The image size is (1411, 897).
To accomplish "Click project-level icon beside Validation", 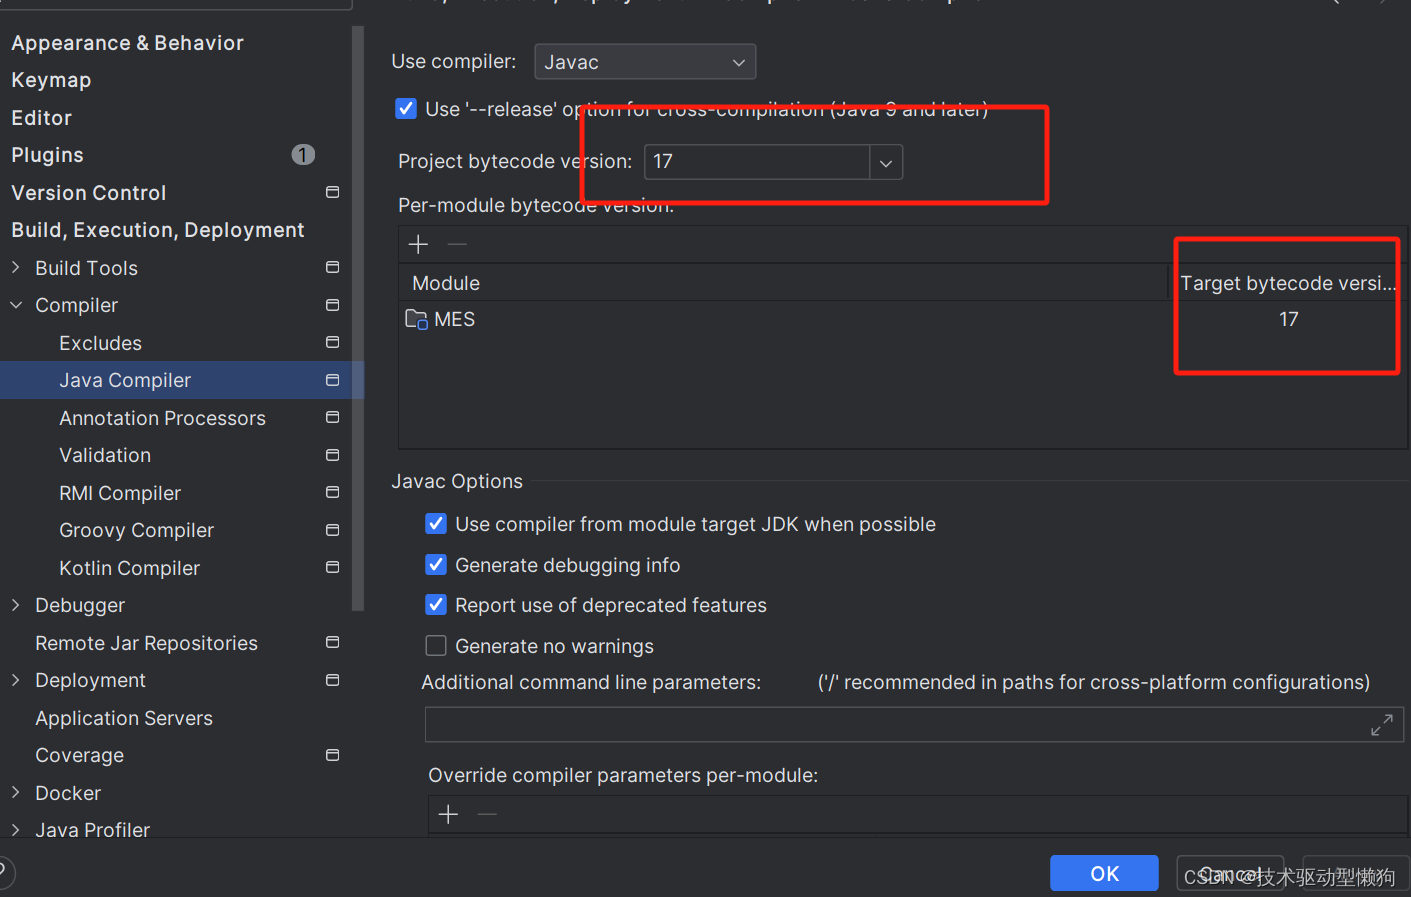I will (333, 455).
